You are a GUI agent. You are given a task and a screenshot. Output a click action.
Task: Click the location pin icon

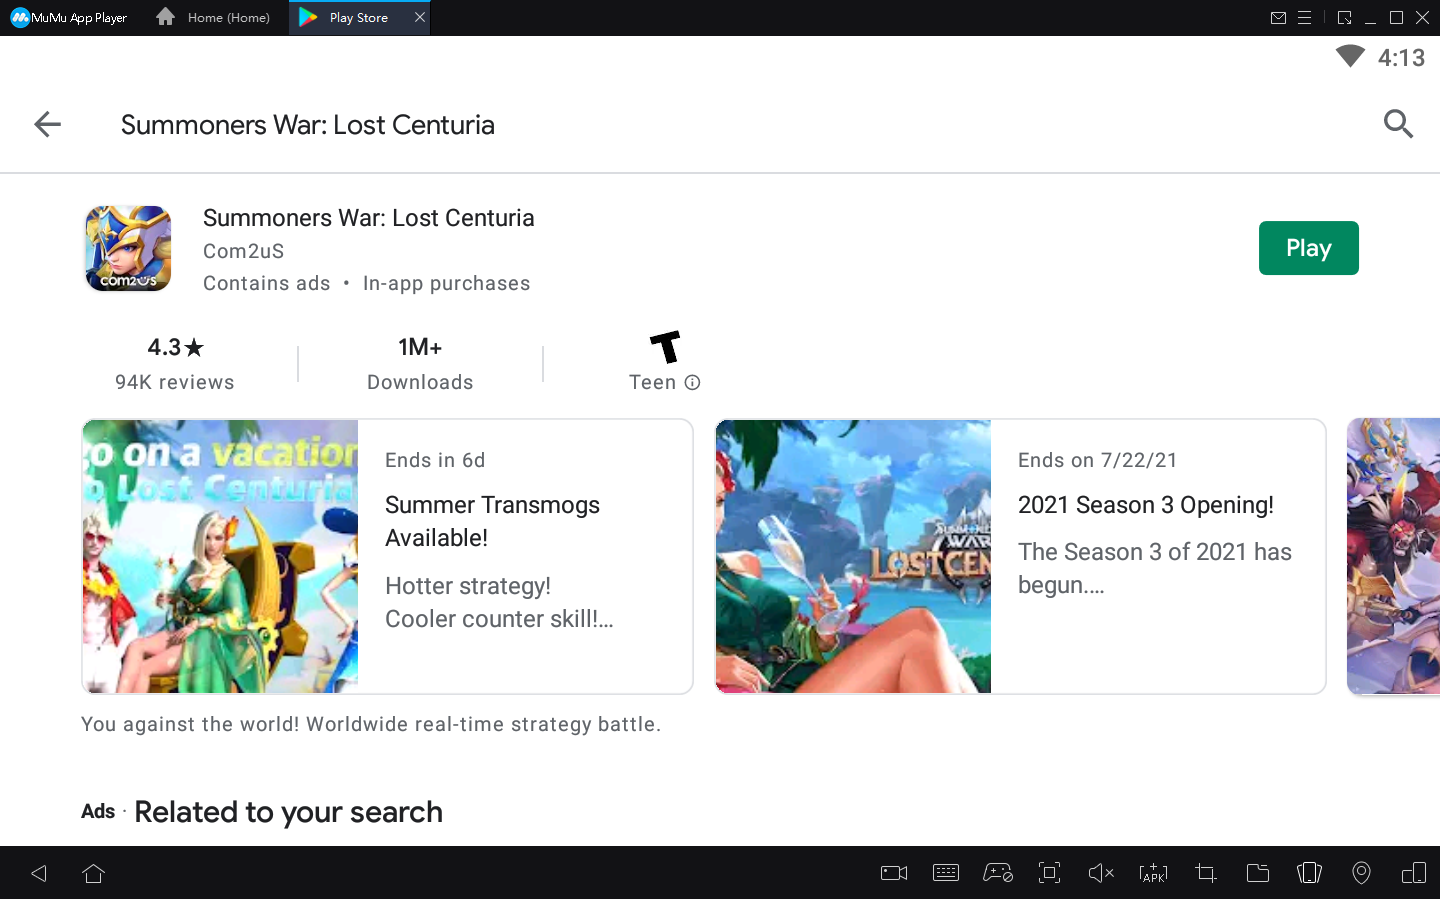click(1361, 873)
